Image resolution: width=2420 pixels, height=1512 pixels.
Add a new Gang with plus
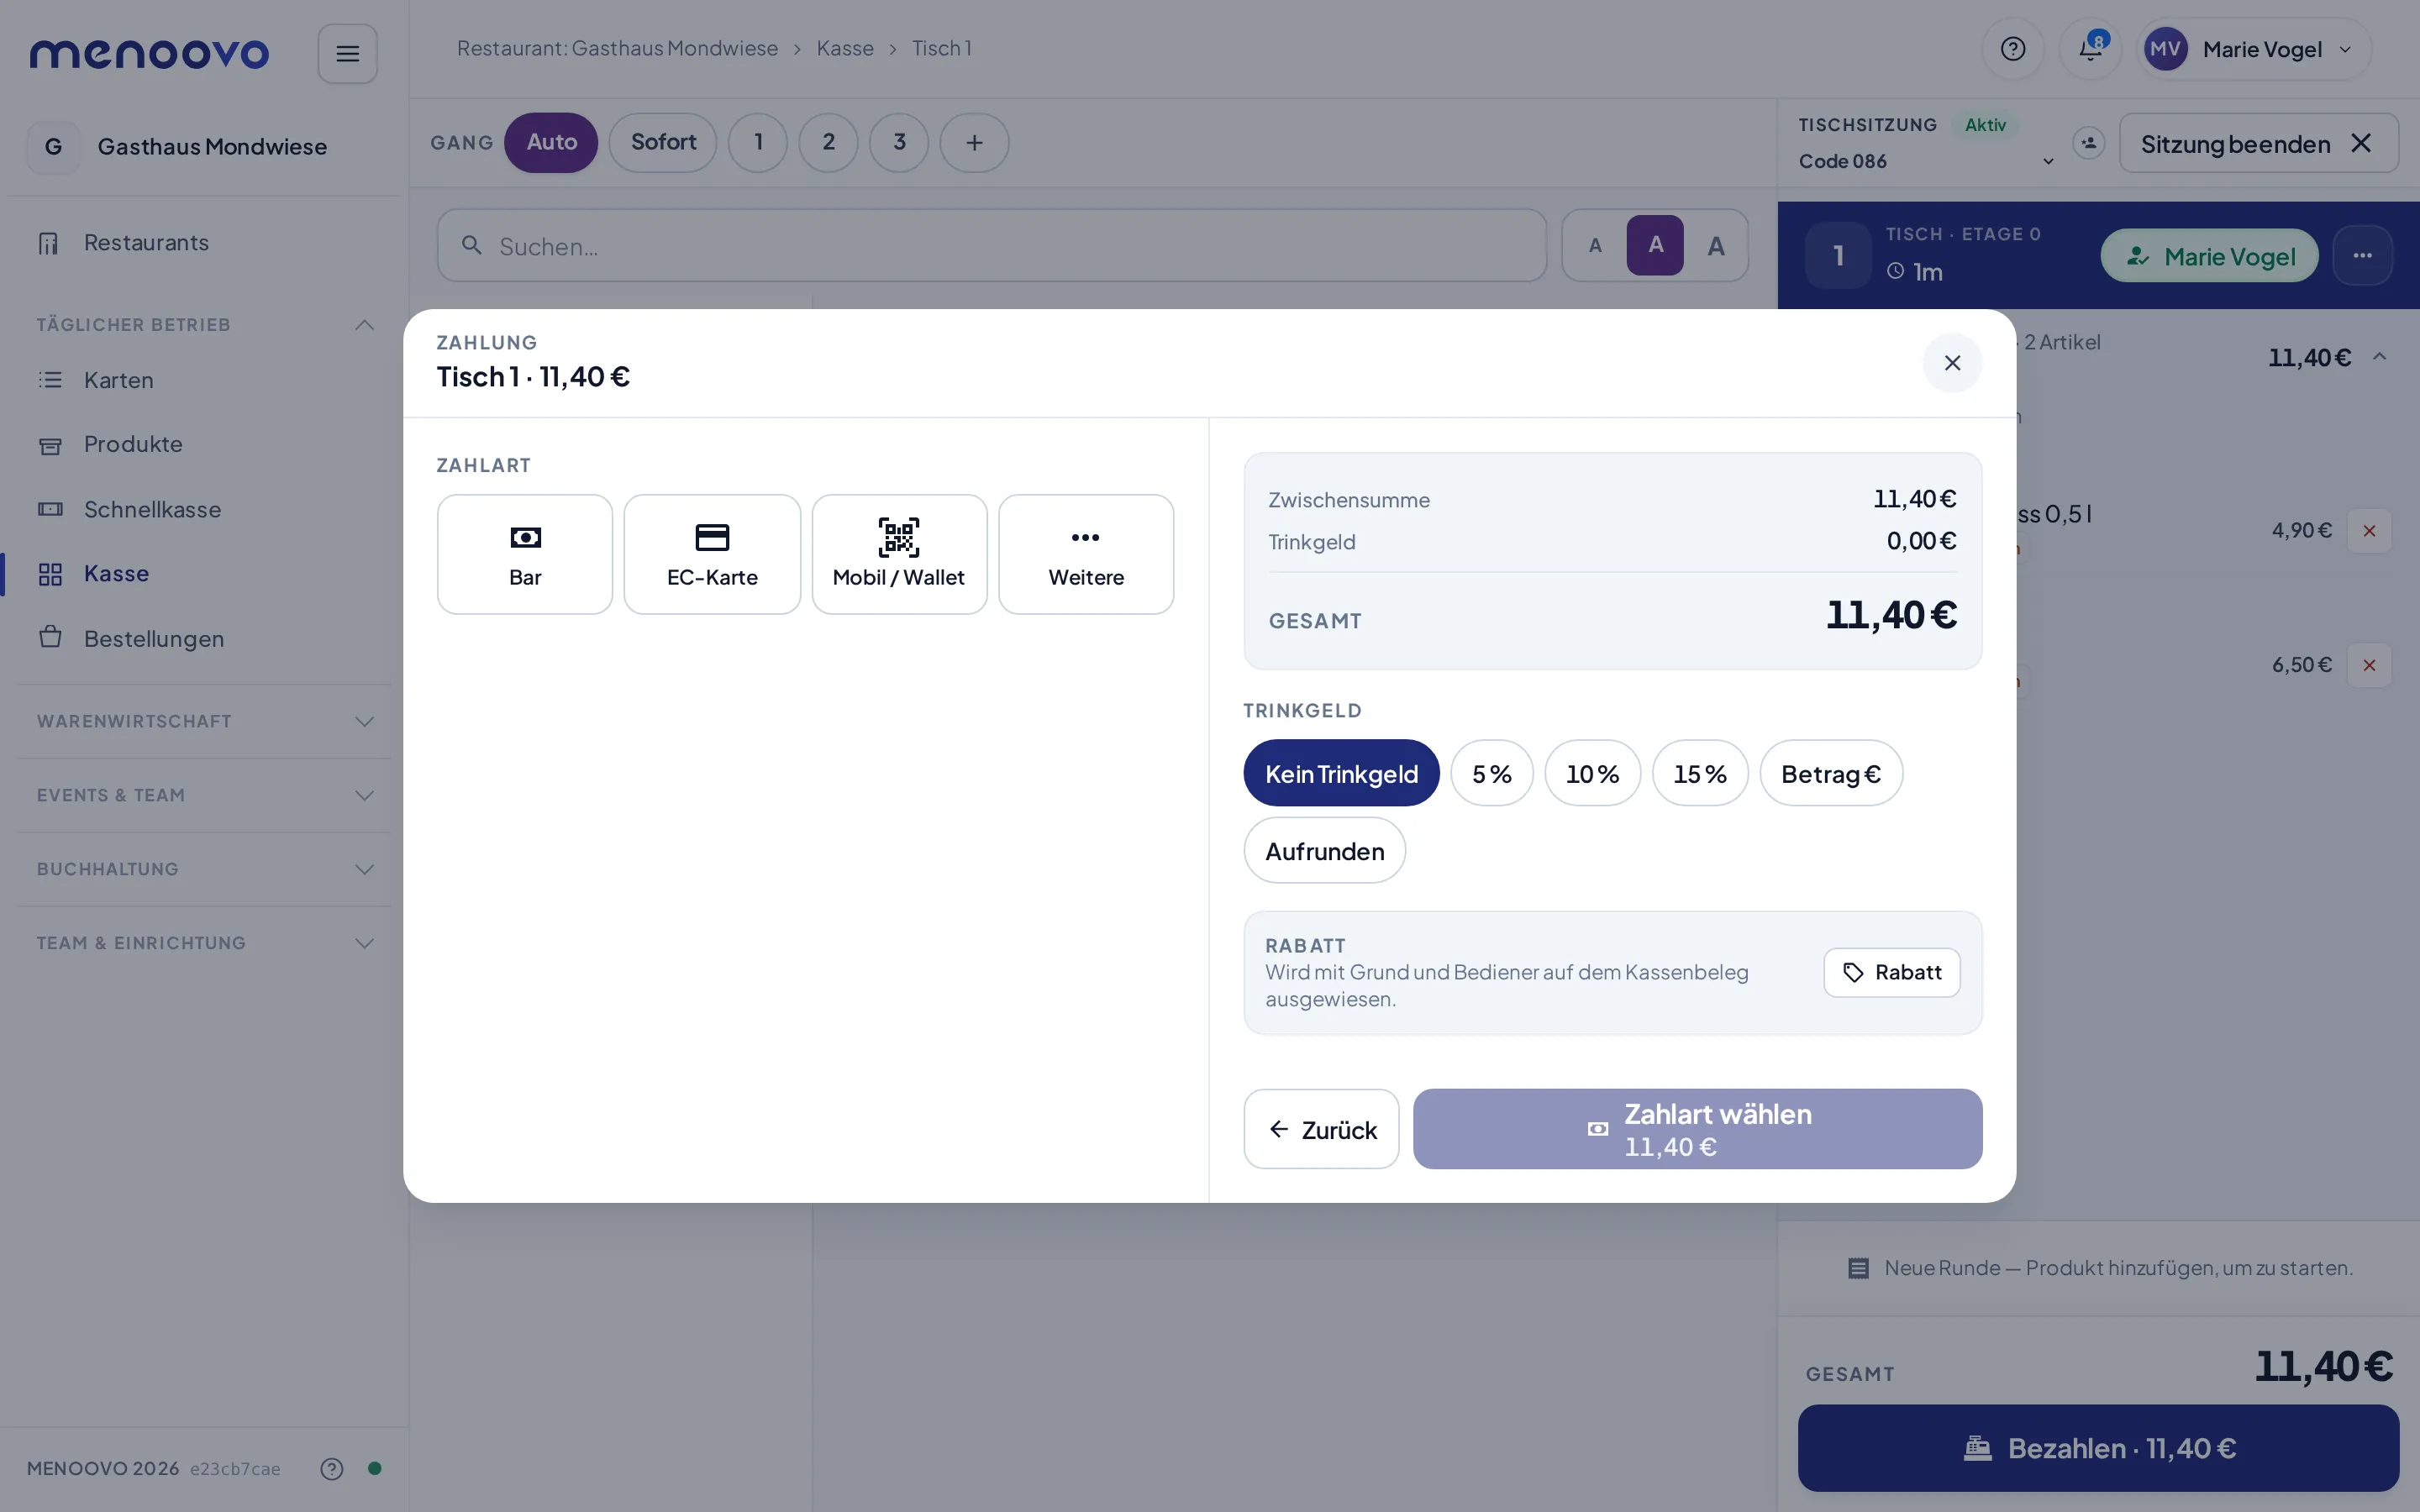pyautogui.click(x=974, y=143)
